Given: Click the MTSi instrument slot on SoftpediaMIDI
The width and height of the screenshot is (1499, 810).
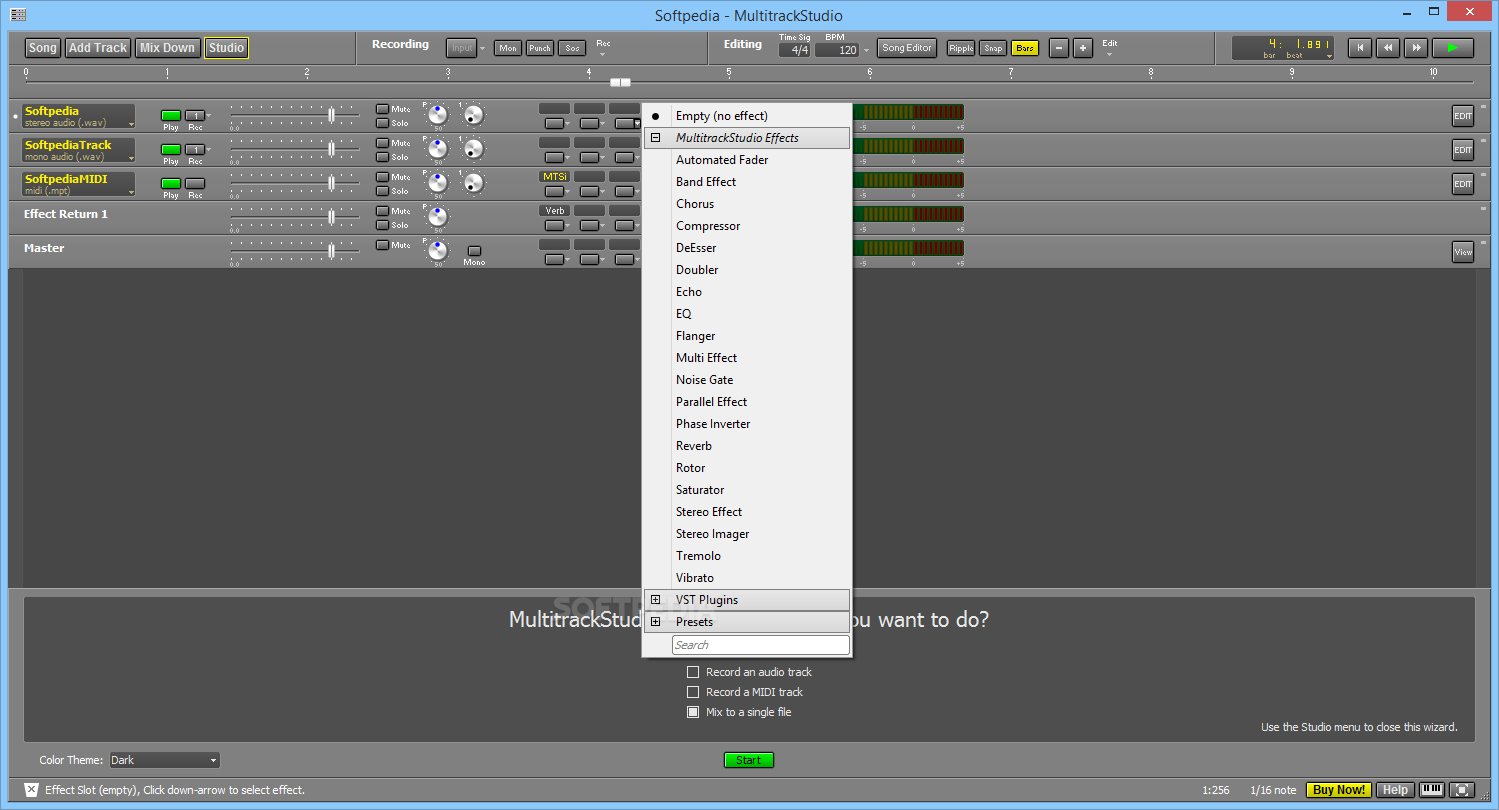Looking at the screenshot, I should [x=554, y=176].
